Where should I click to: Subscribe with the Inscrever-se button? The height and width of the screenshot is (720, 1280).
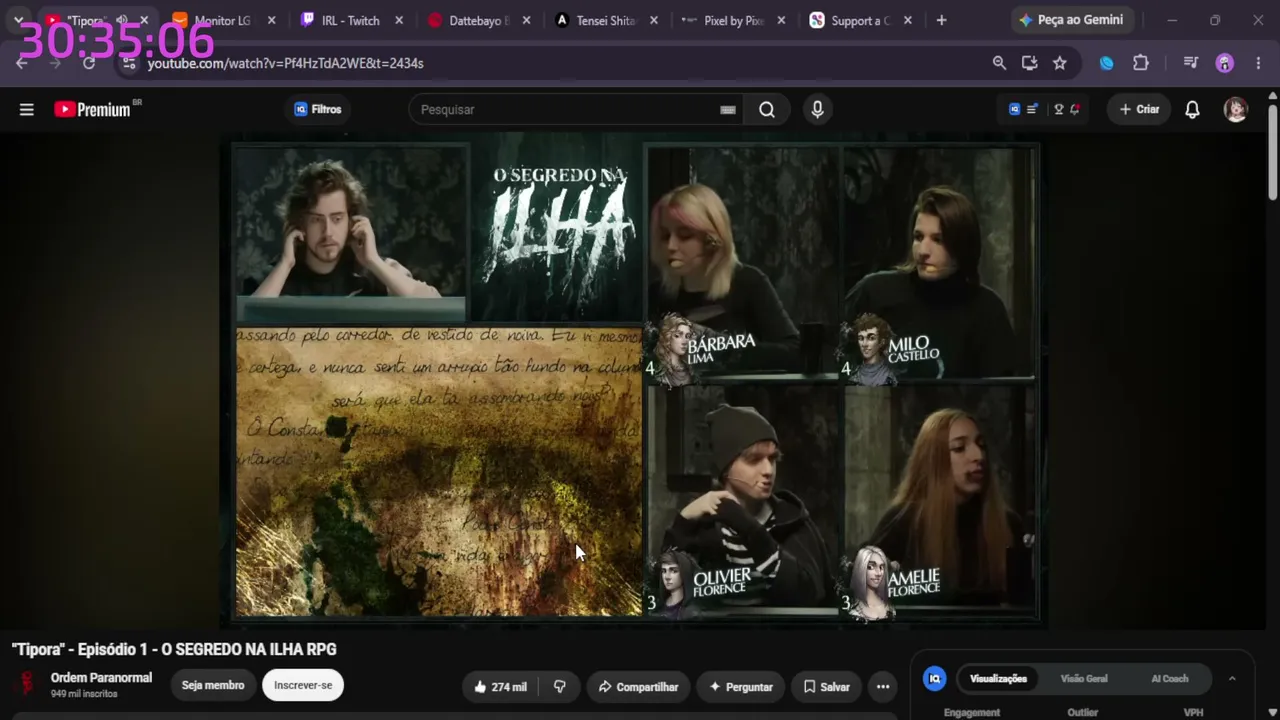point(303,685)
